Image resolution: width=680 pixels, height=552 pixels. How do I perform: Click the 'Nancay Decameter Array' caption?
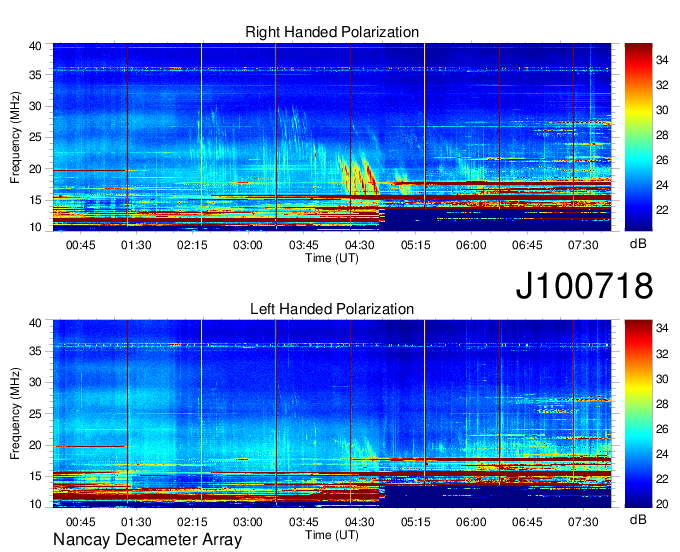pos(147,540)
